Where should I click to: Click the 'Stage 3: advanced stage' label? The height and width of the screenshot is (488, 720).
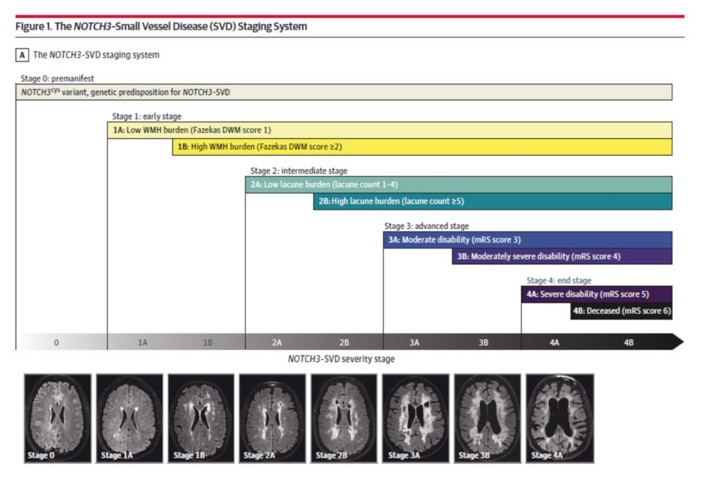coord(427,226)
